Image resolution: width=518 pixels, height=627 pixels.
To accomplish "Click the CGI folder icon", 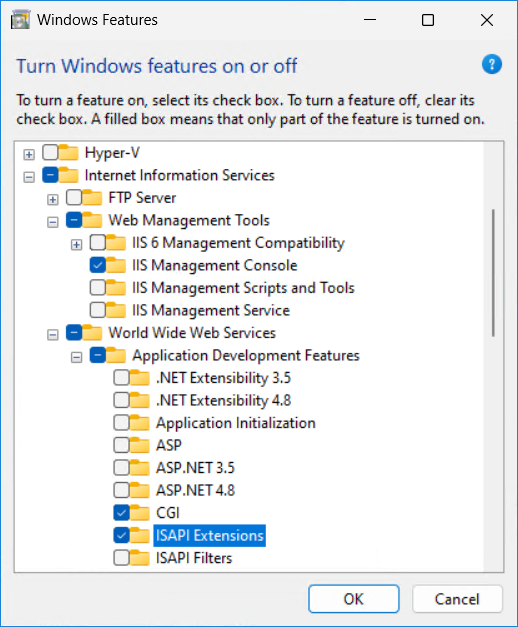I will 140,513.
